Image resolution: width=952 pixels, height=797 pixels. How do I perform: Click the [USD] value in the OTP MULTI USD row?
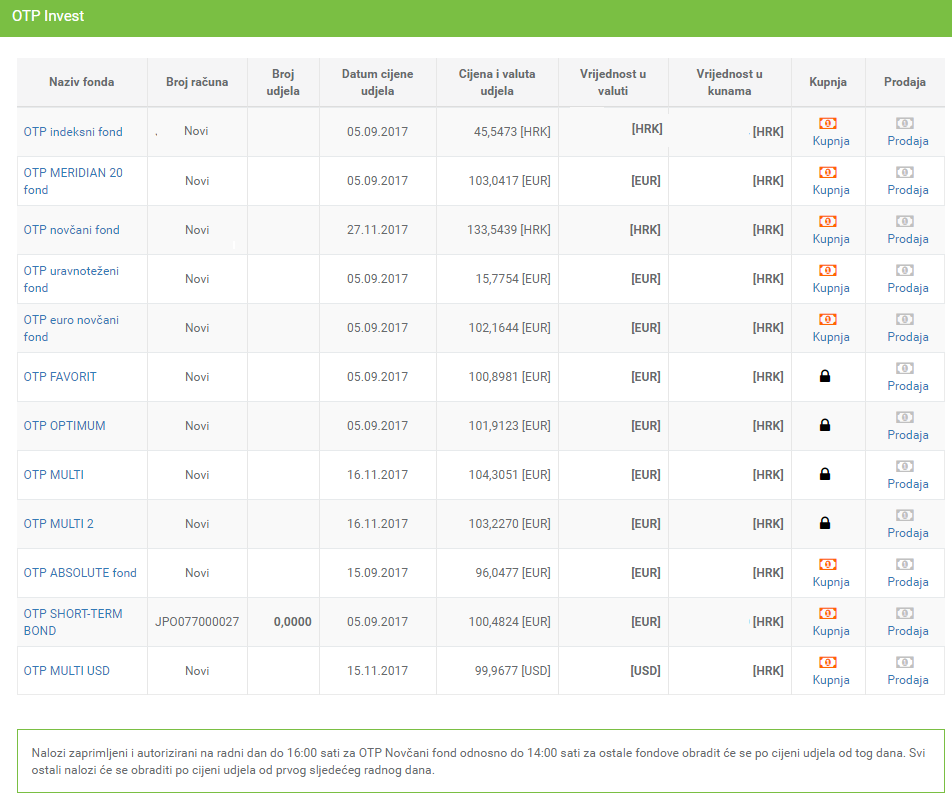point(645,671)
